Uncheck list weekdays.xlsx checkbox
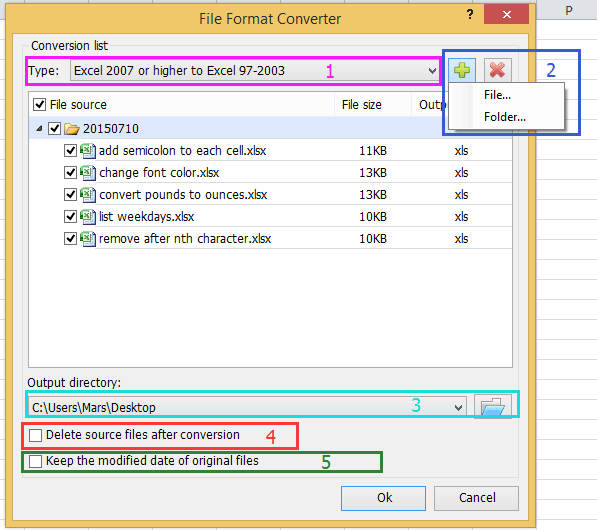 coord(70,217)
